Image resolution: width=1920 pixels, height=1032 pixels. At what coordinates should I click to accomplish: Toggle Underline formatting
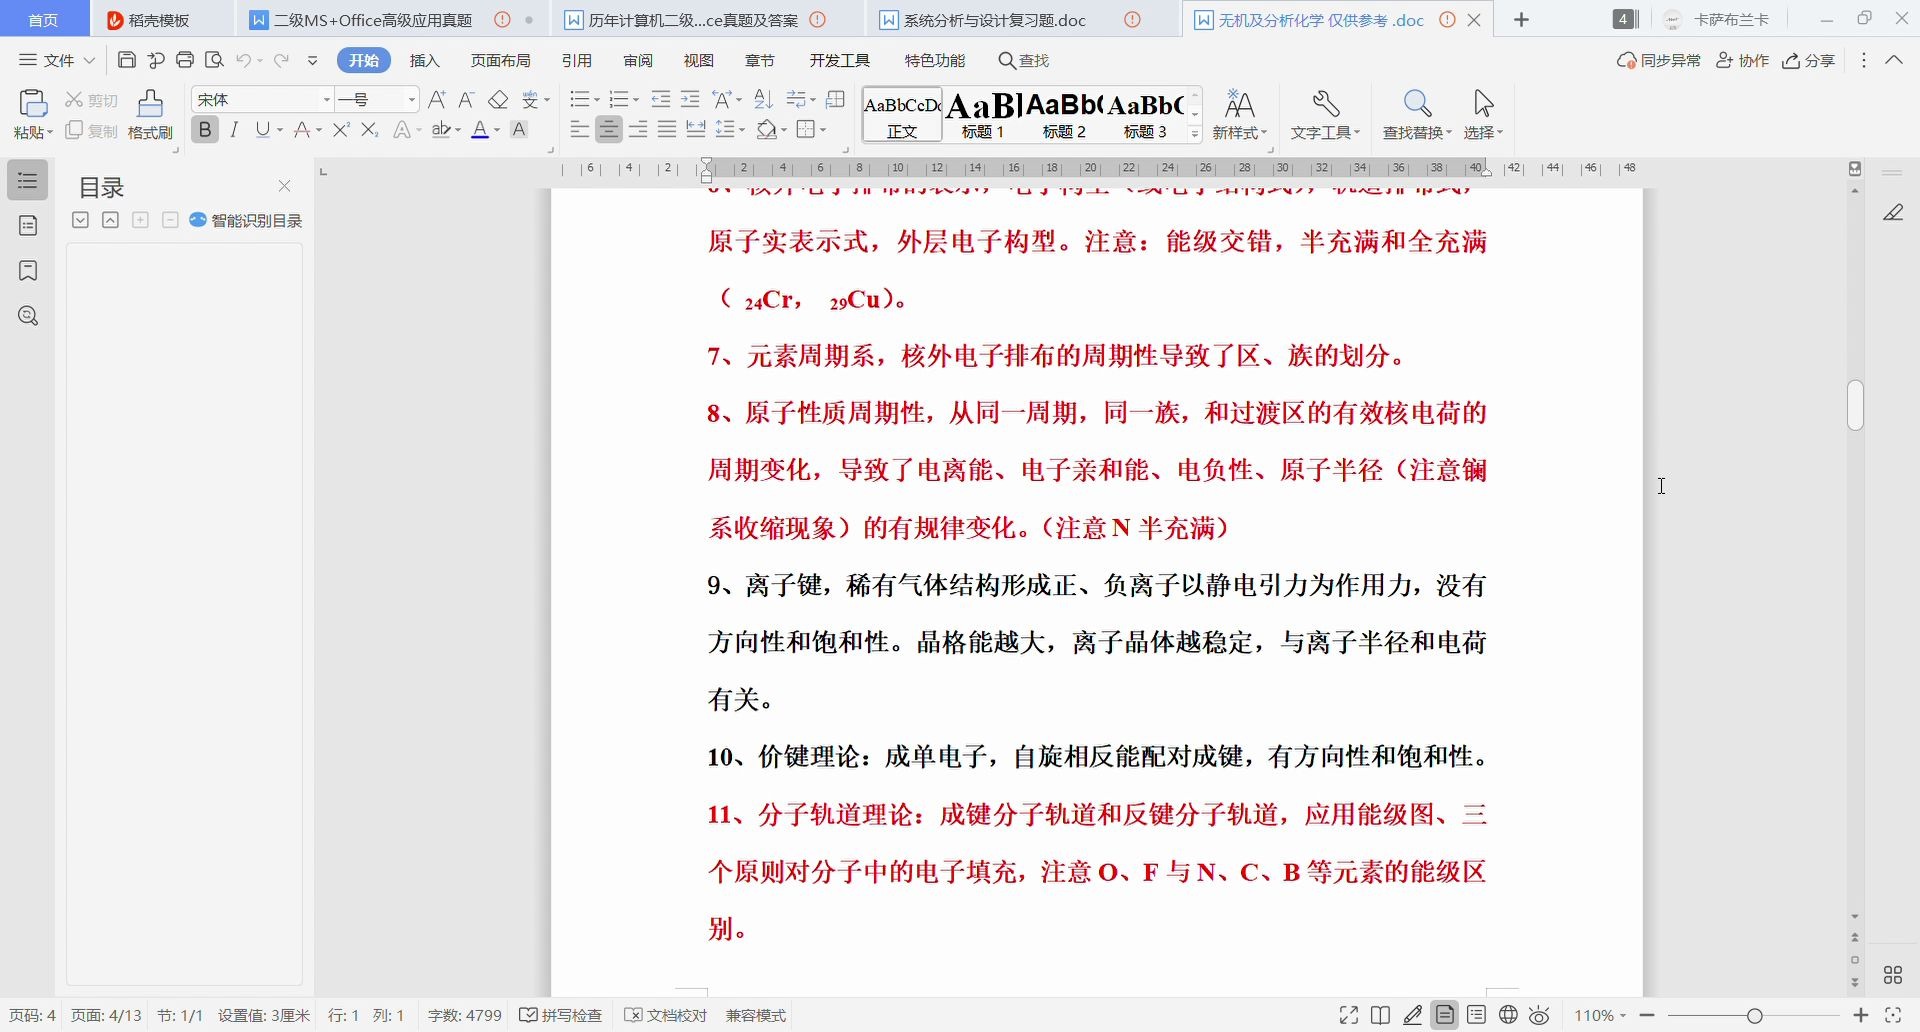pos(263,130)
